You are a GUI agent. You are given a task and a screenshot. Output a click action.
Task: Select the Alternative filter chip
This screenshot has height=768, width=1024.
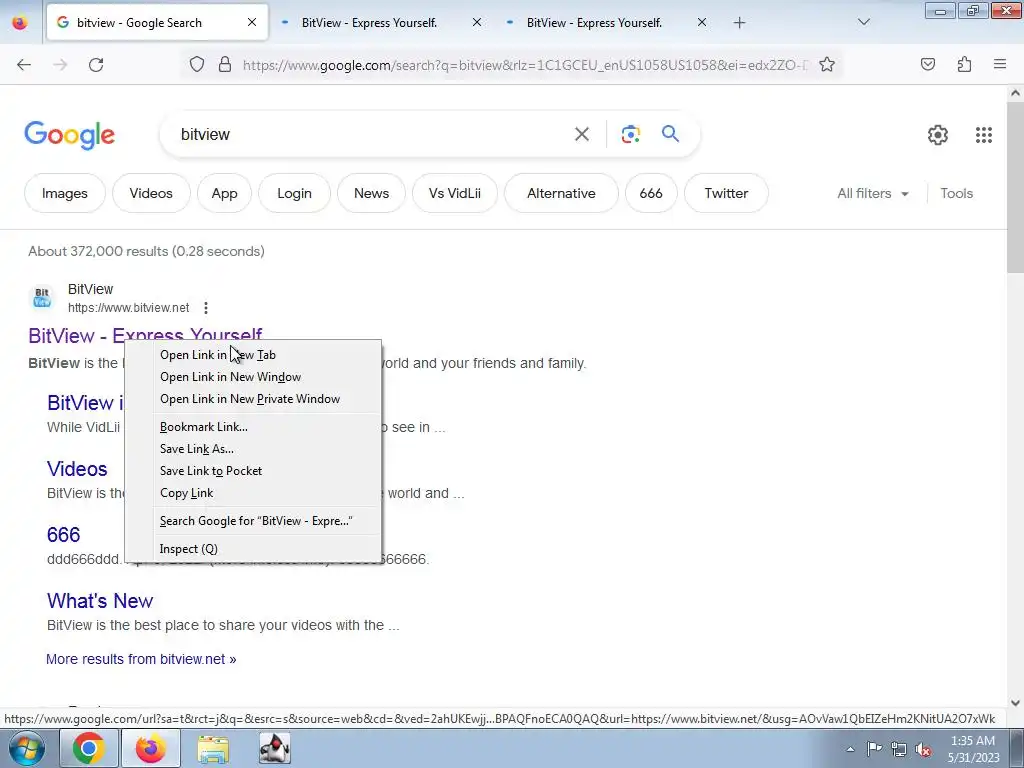[x=561, y=193]
